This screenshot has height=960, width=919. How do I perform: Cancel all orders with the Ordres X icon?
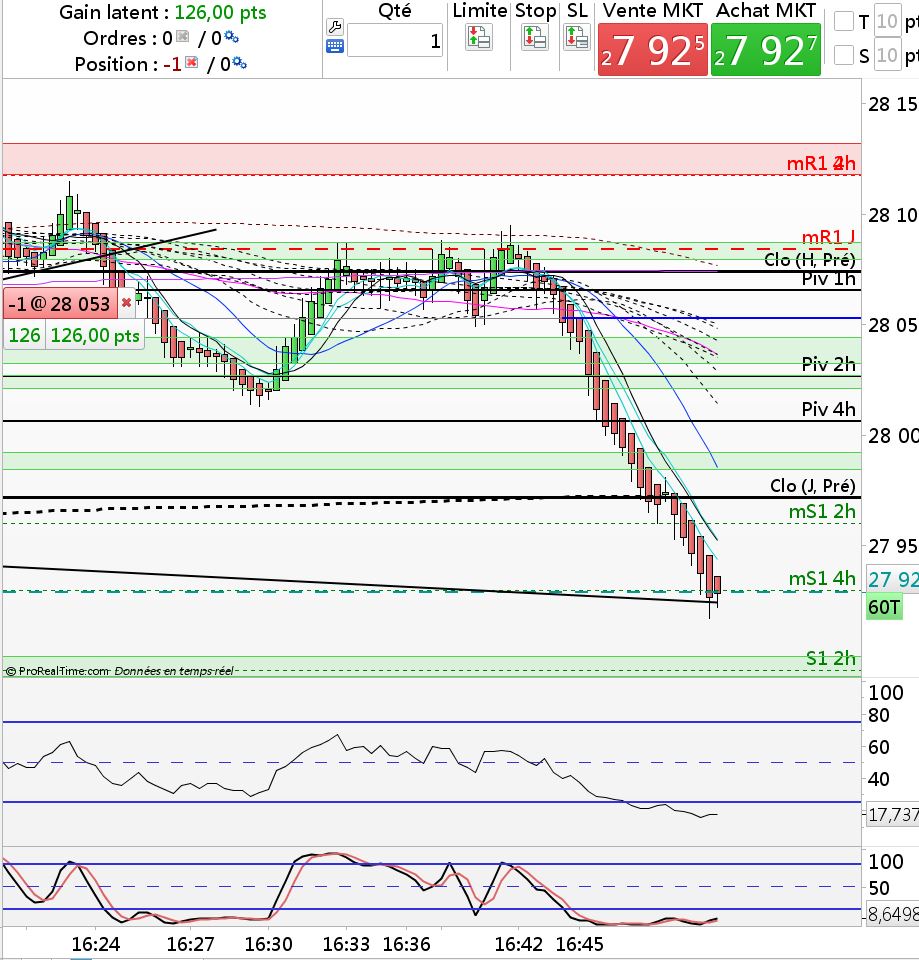(182, 37)
